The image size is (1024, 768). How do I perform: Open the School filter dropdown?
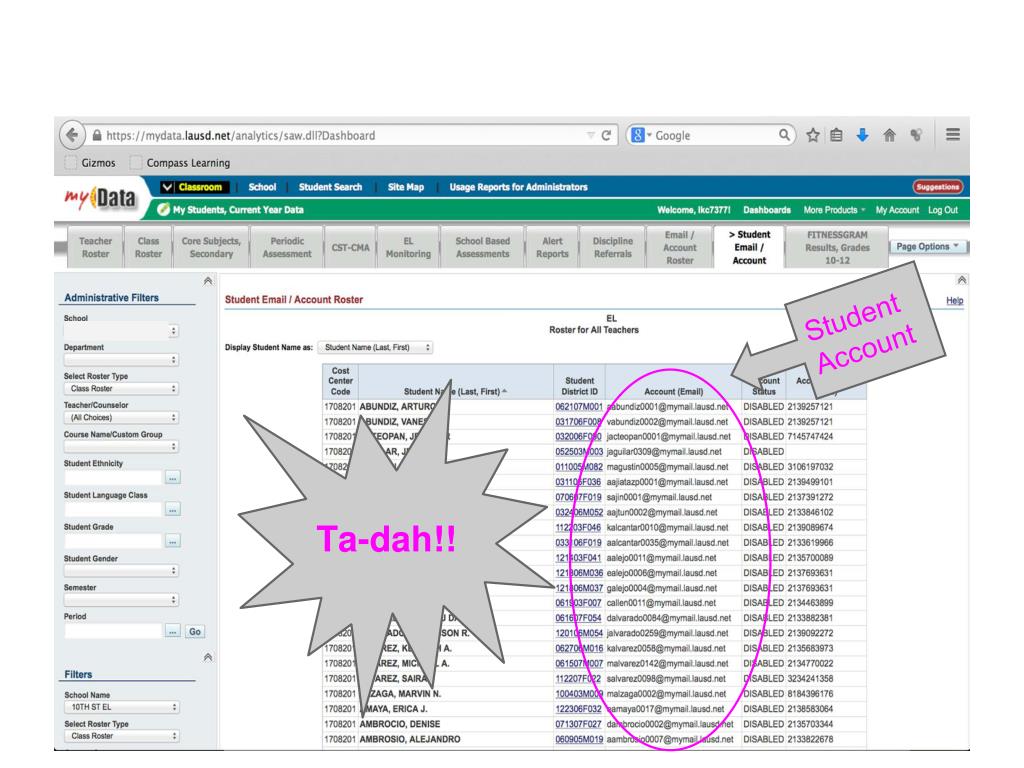(121, 331)
